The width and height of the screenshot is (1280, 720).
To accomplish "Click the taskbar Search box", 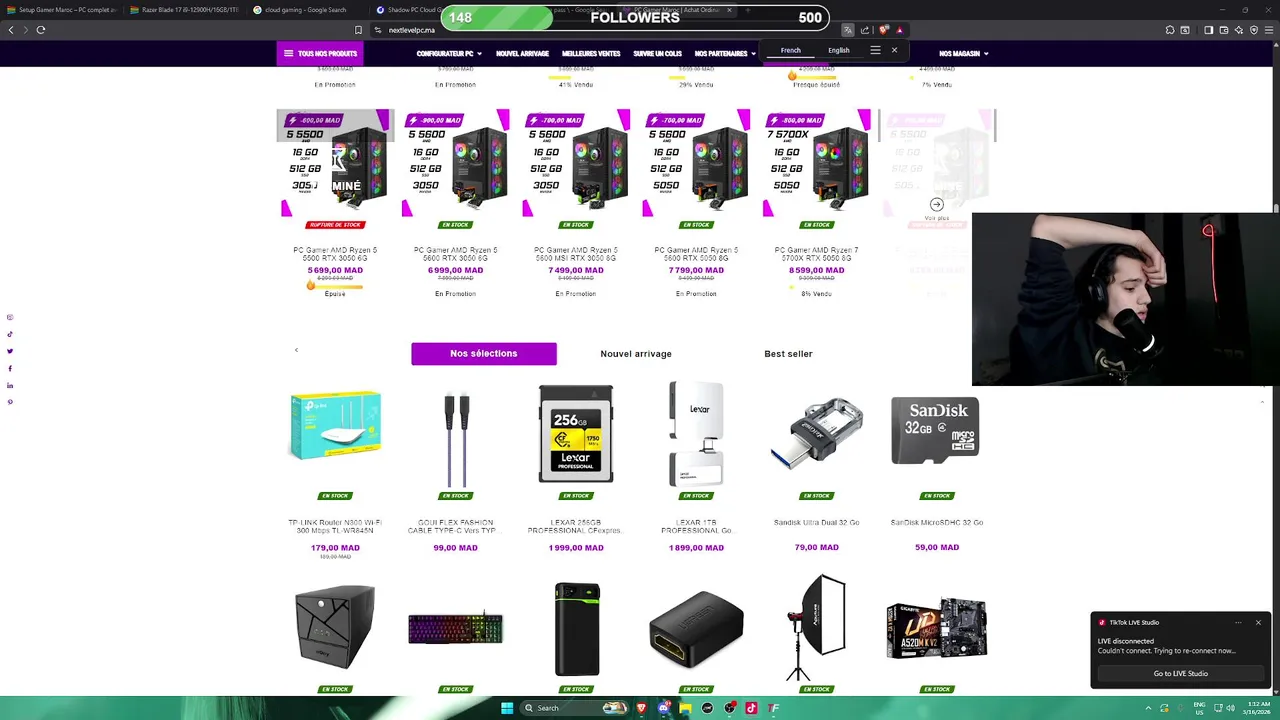I will tap(574, 708).
